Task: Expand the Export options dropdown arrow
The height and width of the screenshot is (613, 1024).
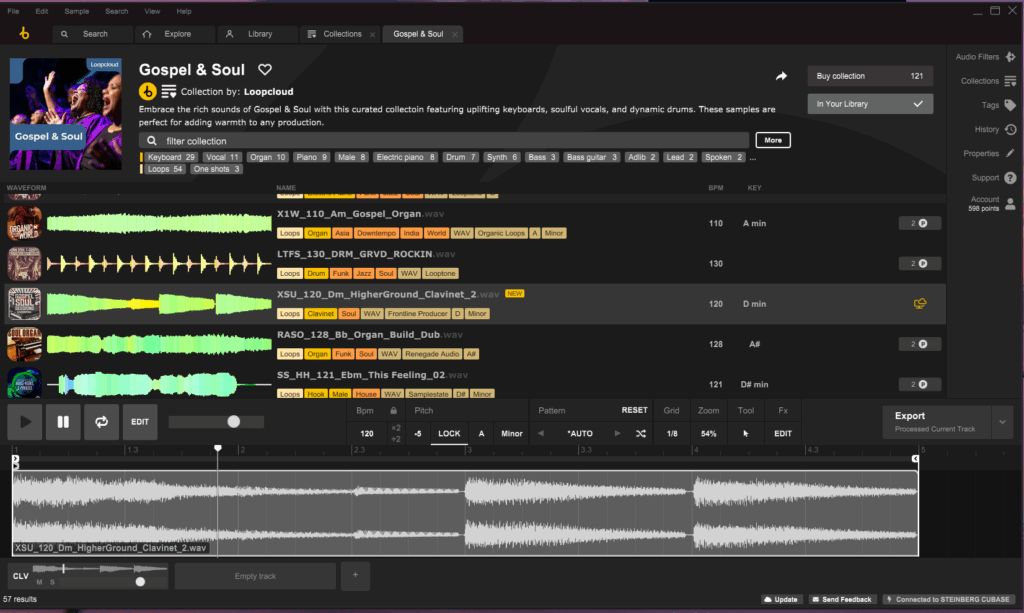Action: click(x=1003, y=422)
